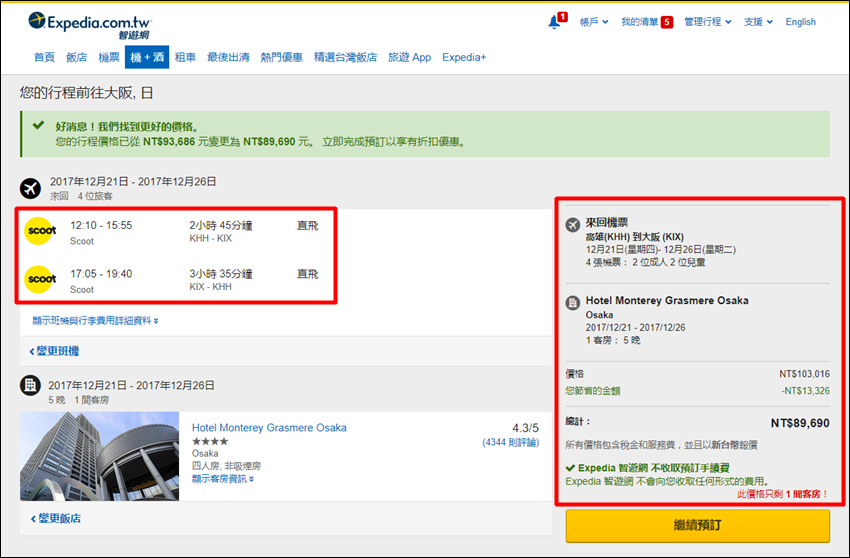Viewport: 850px width, 558px height.
Task: Click the airplane icon beside flight dates
Action: (x=30, y=189)
